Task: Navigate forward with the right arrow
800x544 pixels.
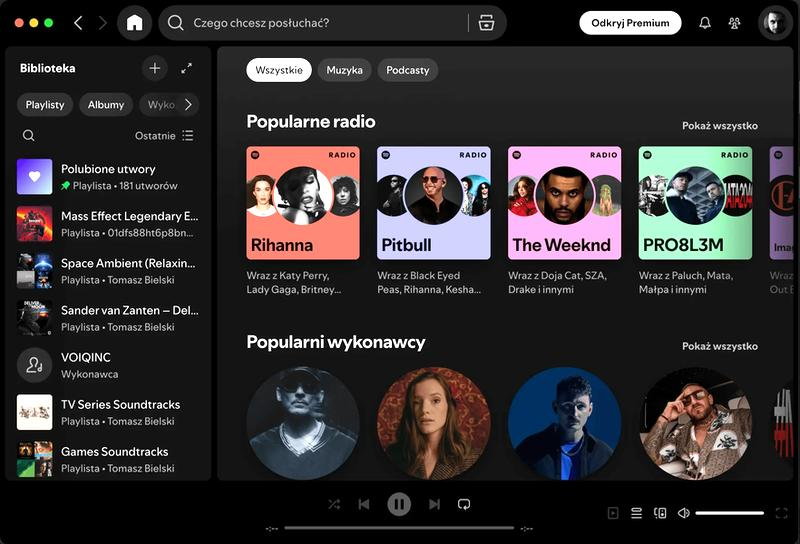Action: click(x=103, y=23)
